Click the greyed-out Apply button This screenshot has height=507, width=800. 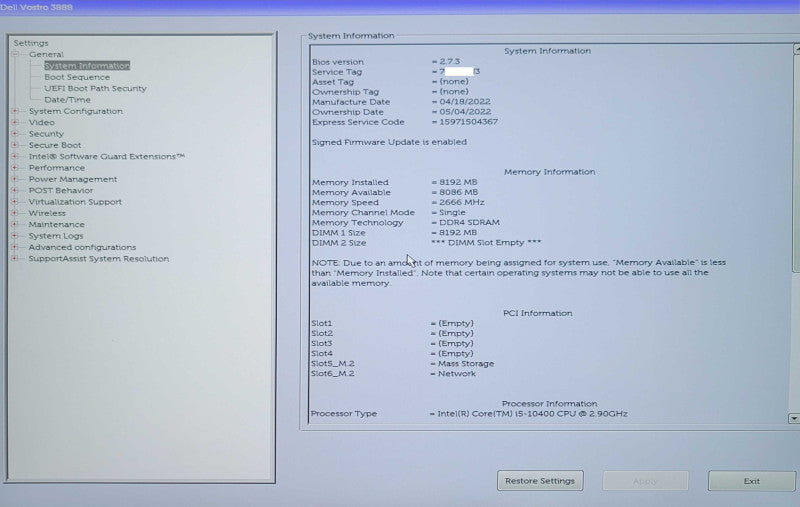coord(645,480)
